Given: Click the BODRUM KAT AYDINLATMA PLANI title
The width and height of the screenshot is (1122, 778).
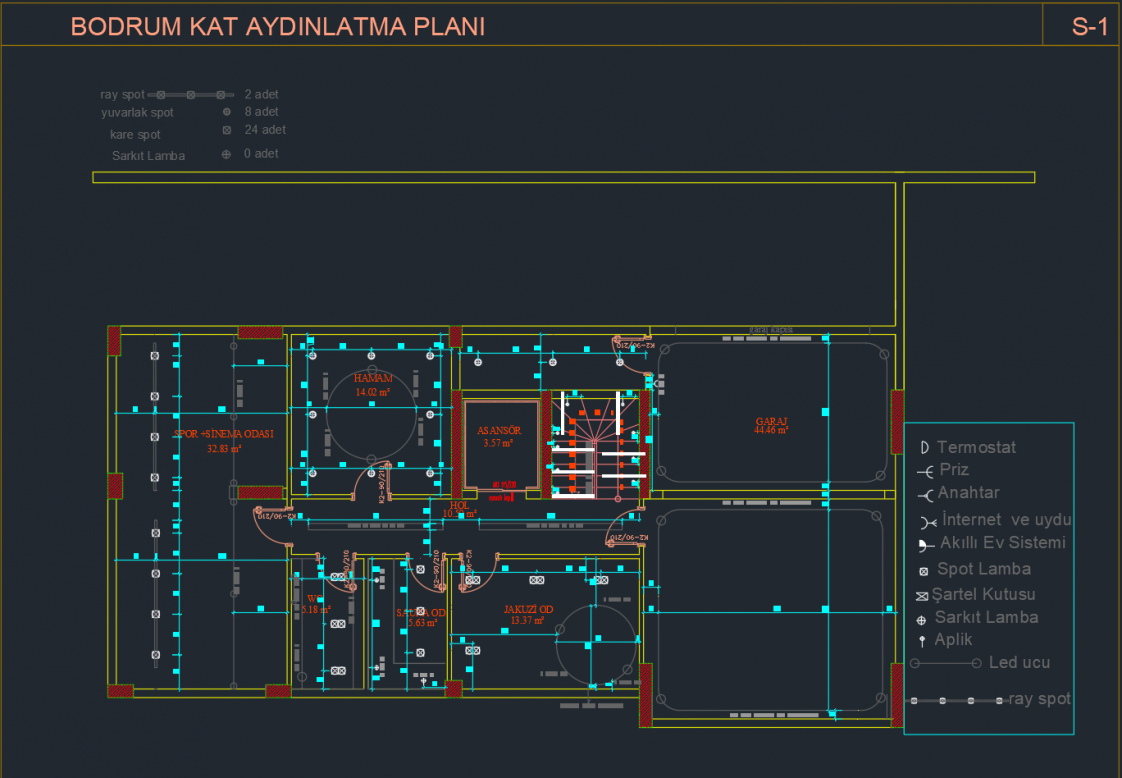Looking at the screenshot, I should coord(278,27).
